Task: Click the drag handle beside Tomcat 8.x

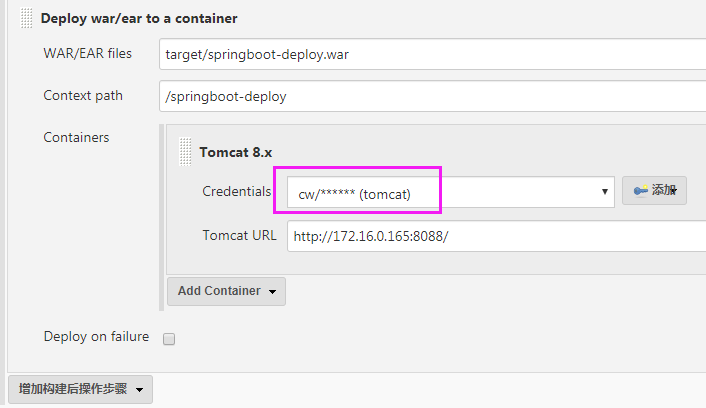Action: pyautogui.click(x=185, y=152)
